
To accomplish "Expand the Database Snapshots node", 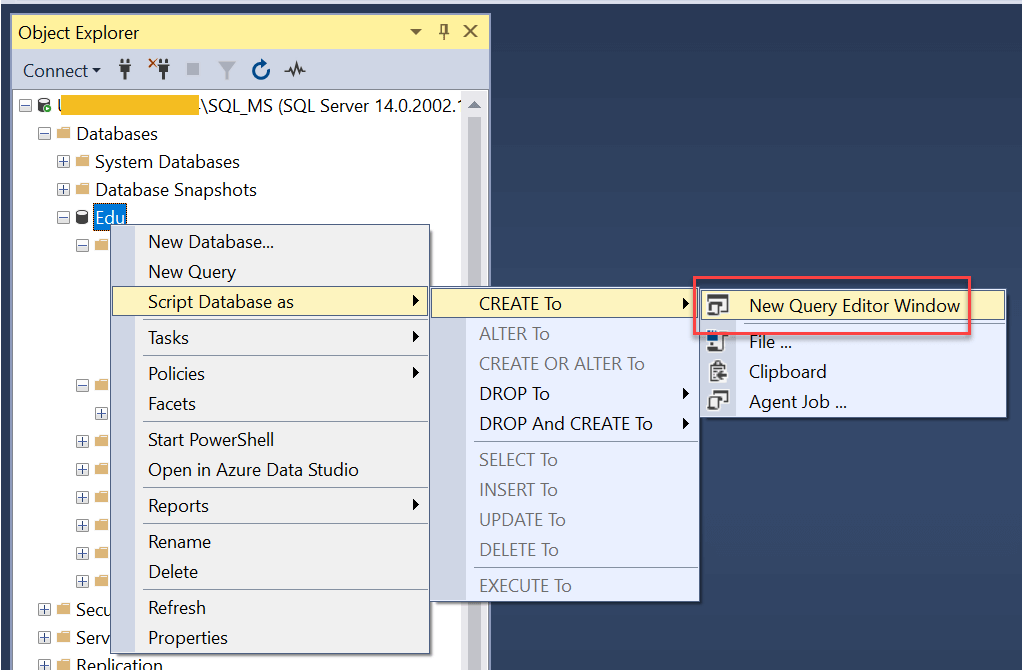I will click(64, 190).
